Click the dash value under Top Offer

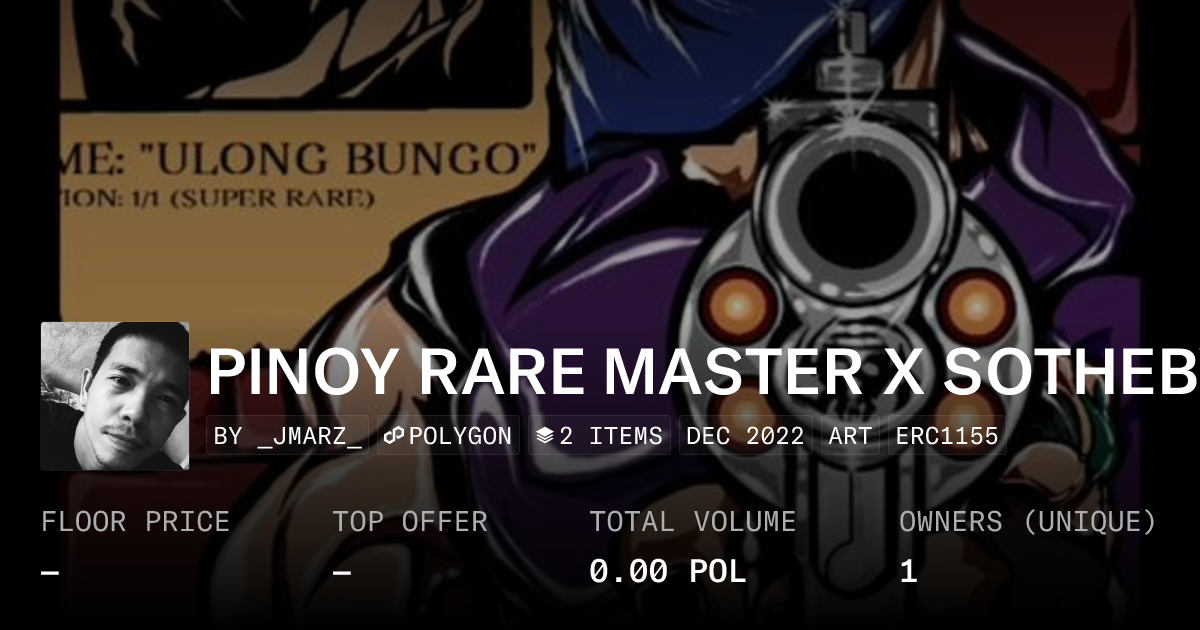point(342,572)
